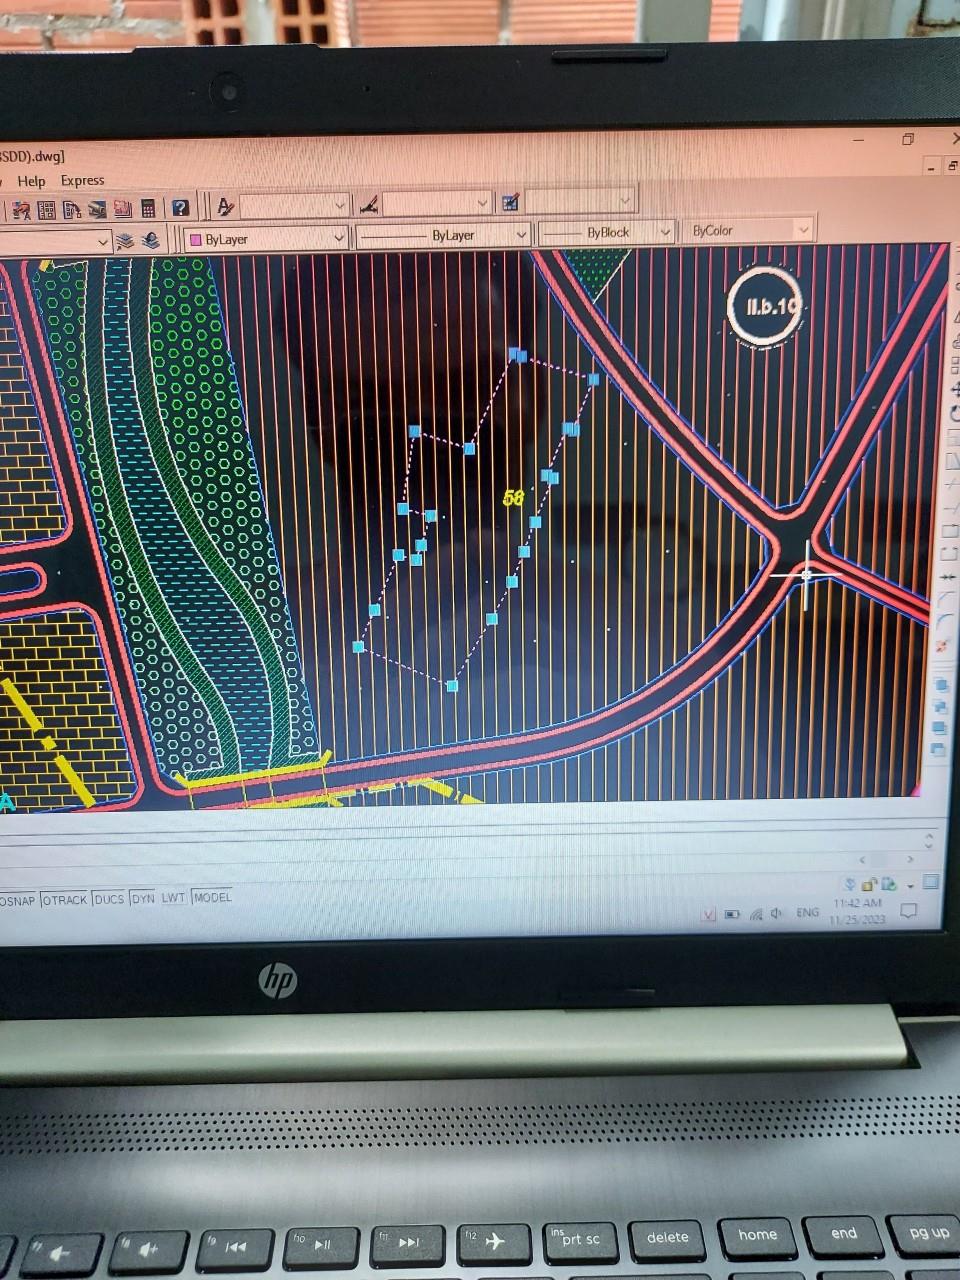Click the LWT lineweight button

pos(174,898)
